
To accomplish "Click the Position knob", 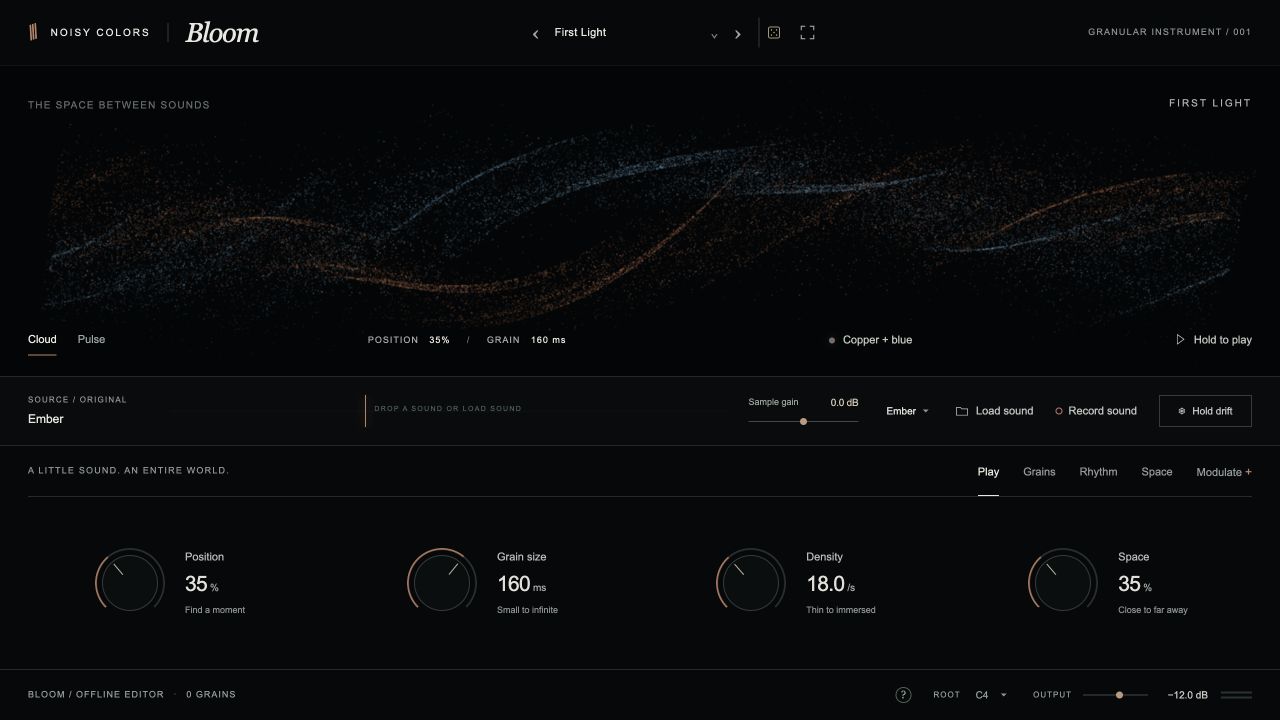I will [x=130, y=581].
